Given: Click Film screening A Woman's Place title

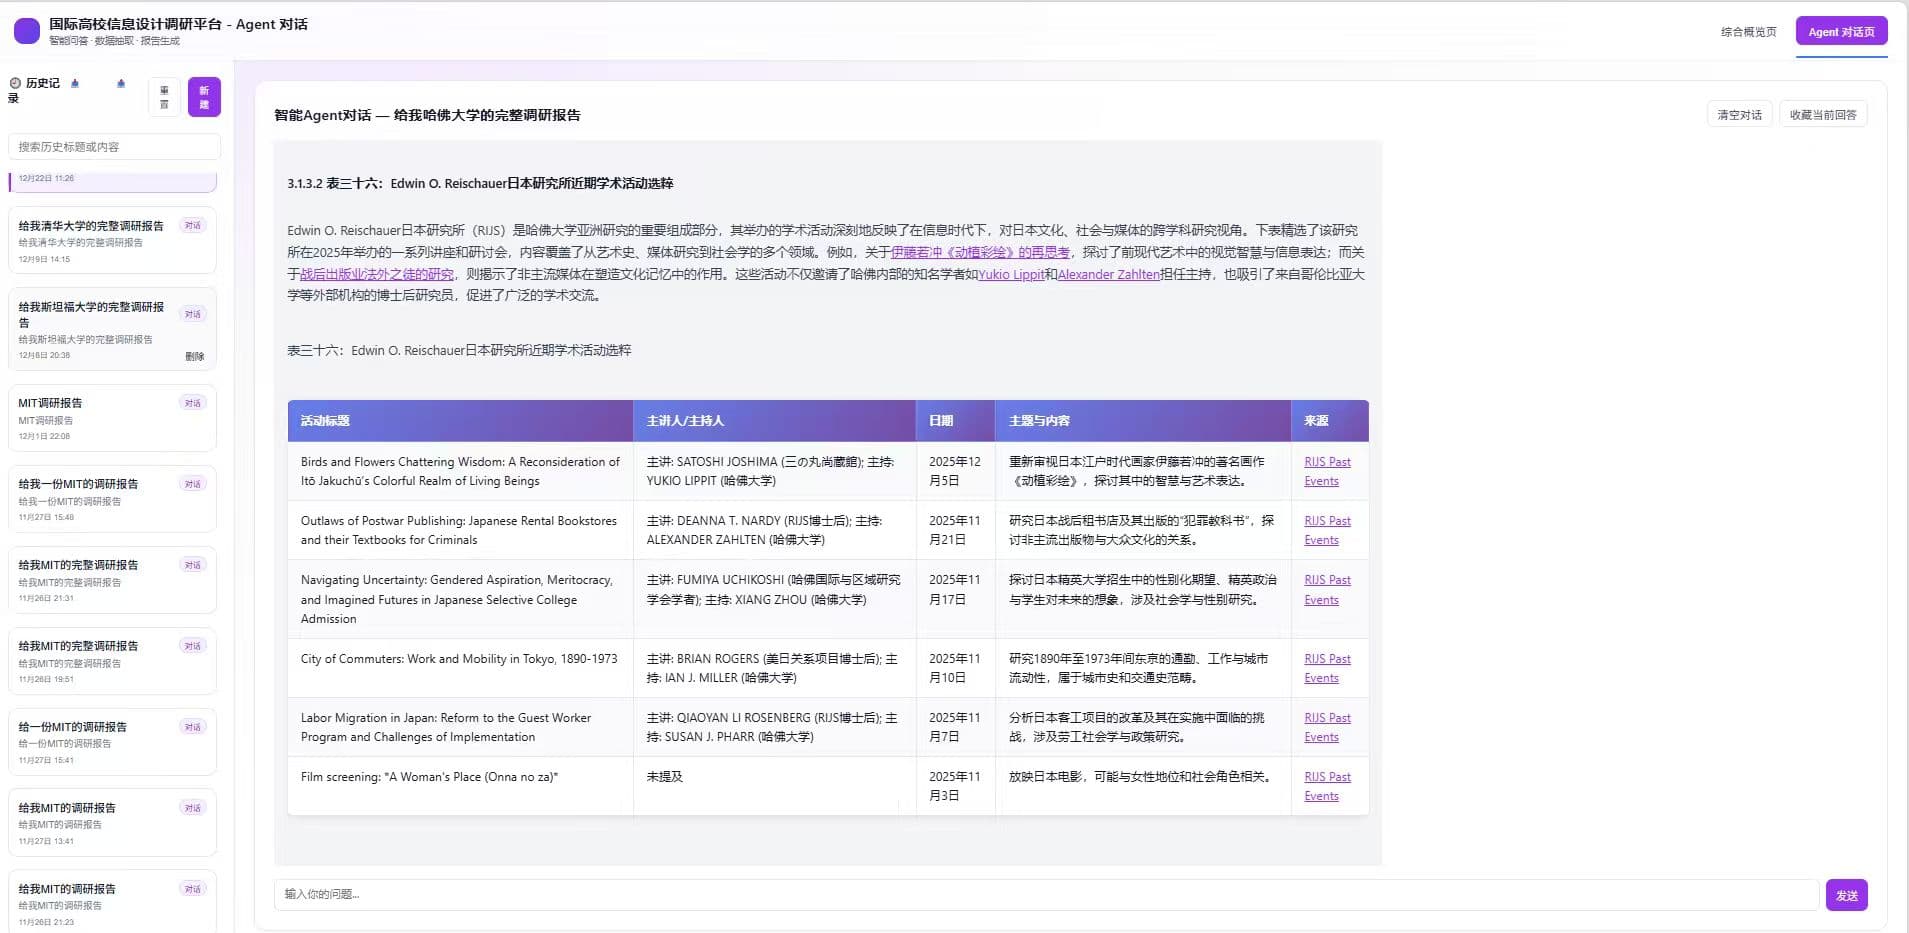Looking at the screenshot, I should tap(430, 777).
